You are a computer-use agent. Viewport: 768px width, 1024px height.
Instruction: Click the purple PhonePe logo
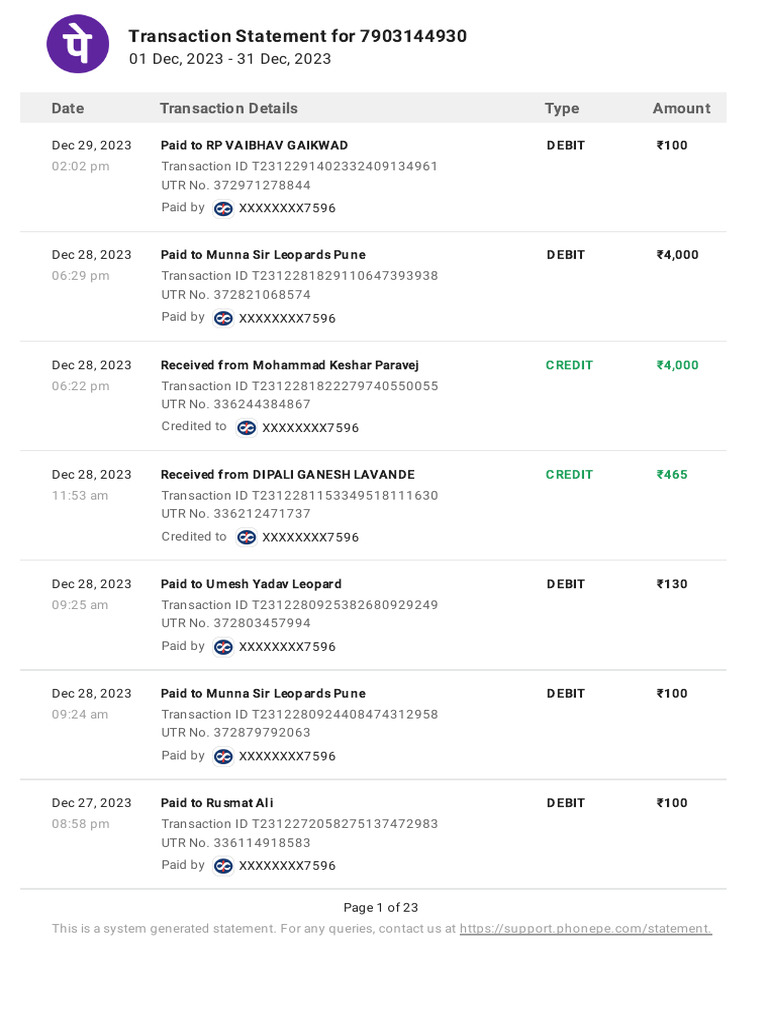coord(78,45)
